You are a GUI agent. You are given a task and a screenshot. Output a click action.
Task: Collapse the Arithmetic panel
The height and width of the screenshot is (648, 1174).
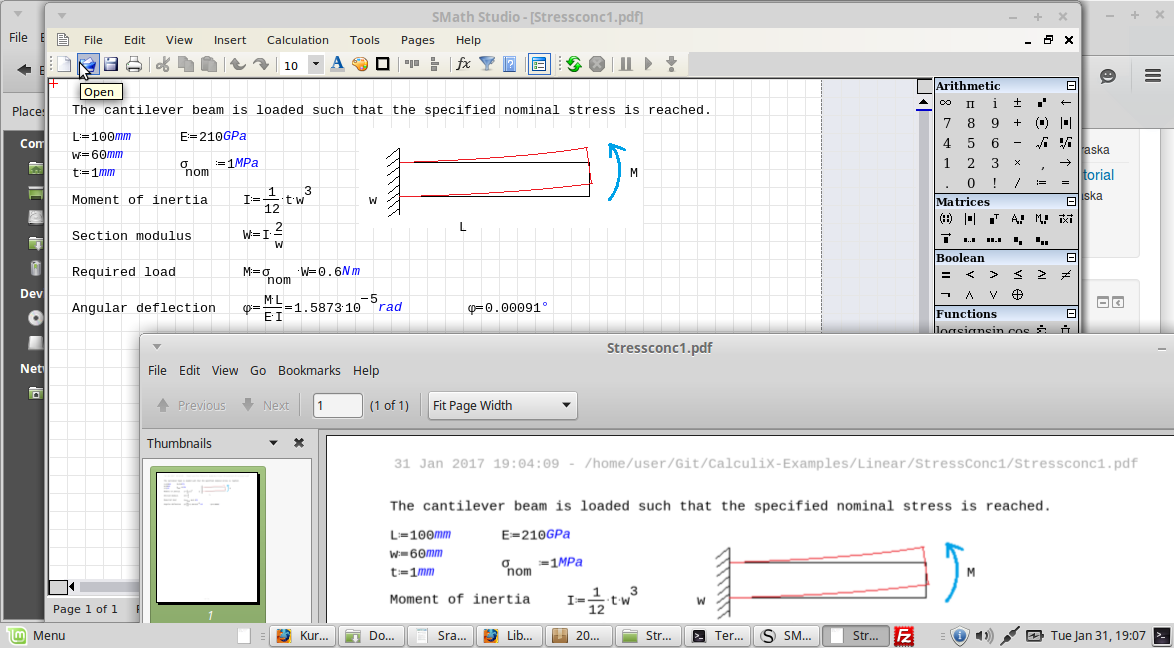1071,86
